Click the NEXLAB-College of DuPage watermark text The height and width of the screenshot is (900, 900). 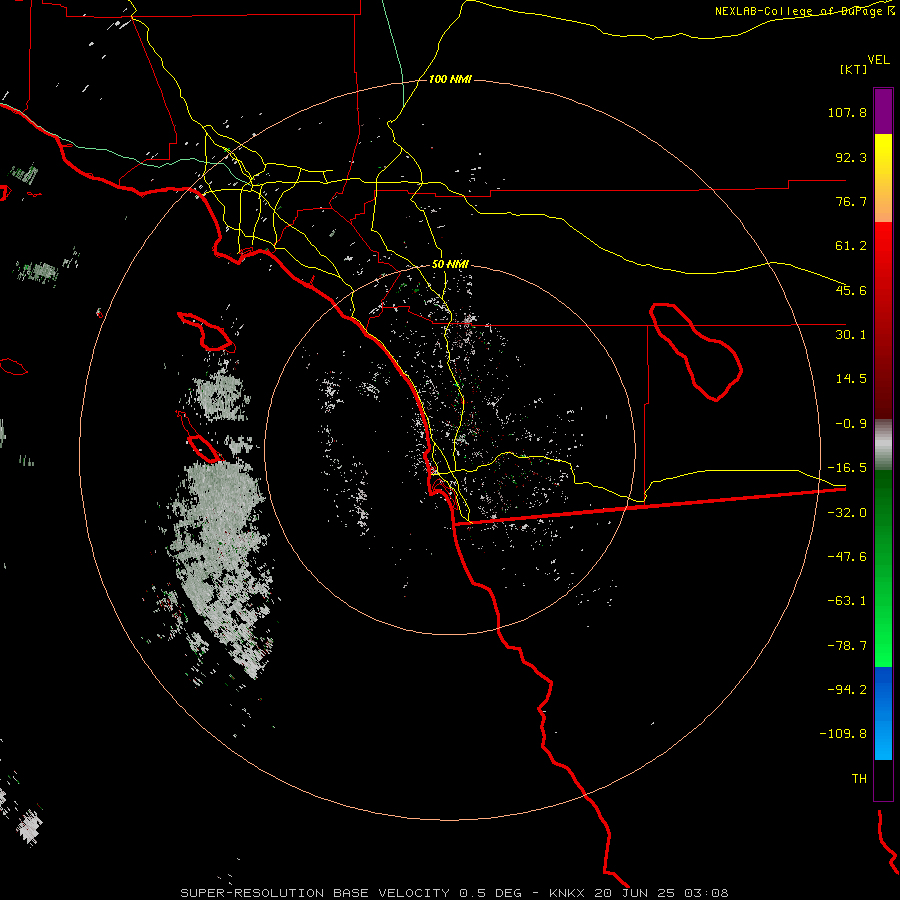click(804, 11)
